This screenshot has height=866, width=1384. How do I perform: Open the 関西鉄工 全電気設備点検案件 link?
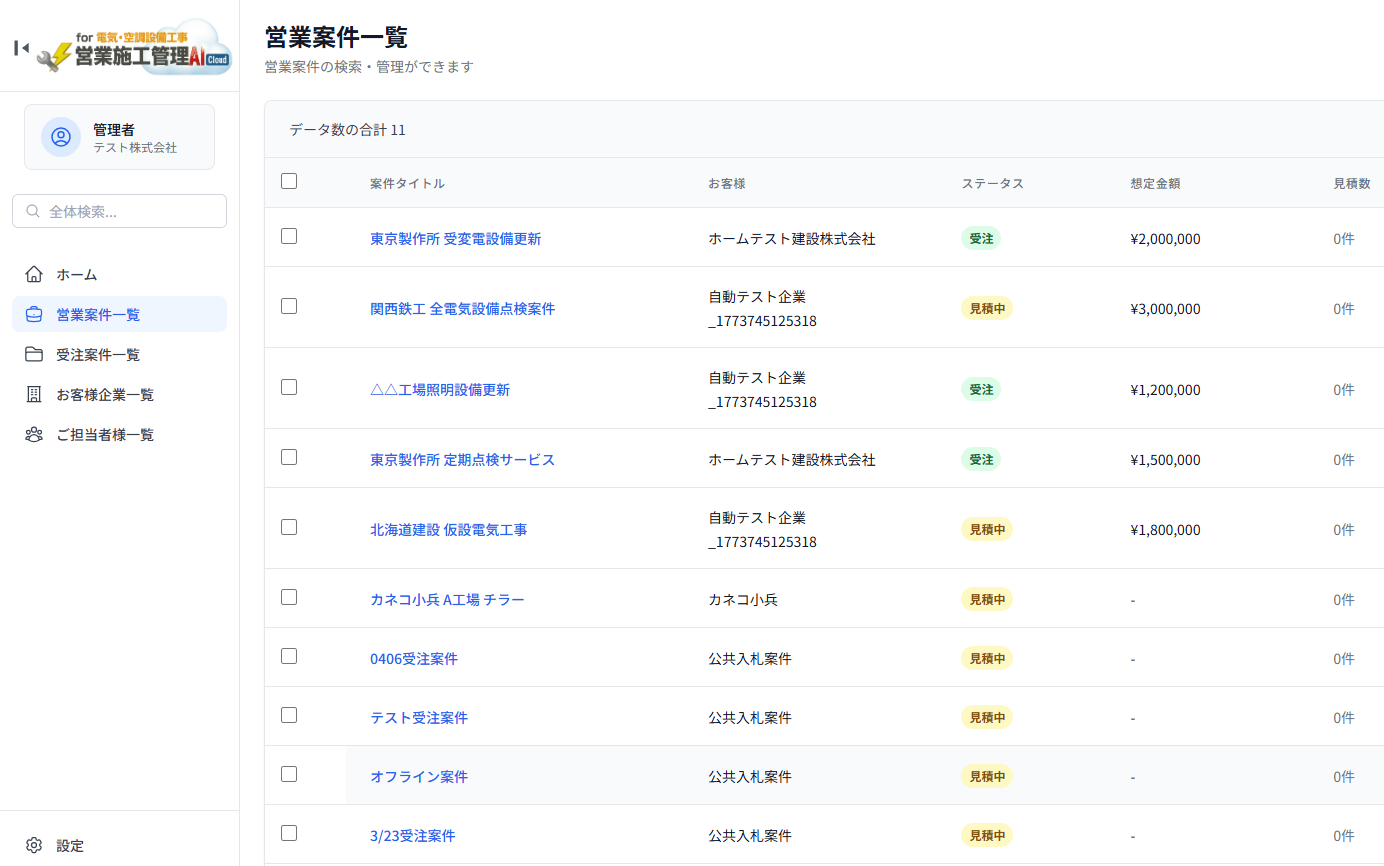[462, 309]
